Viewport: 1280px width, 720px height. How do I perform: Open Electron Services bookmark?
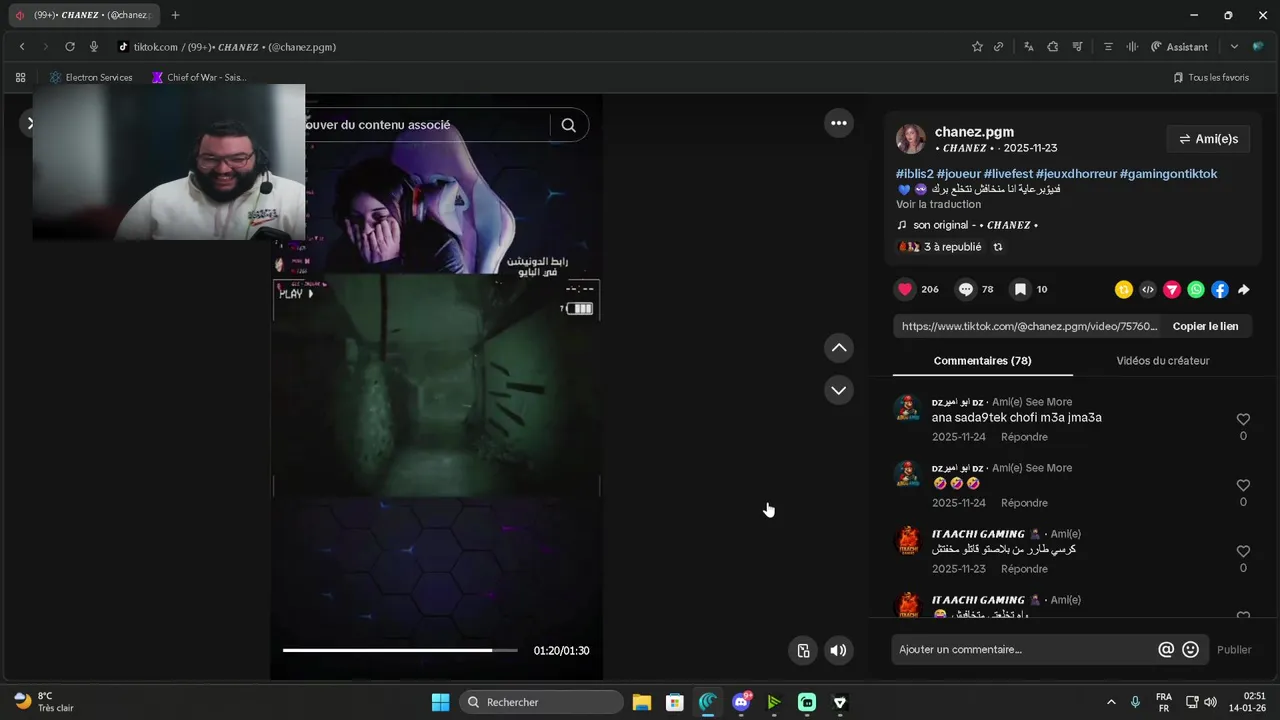pyautogui.click(x=91, y=77)
